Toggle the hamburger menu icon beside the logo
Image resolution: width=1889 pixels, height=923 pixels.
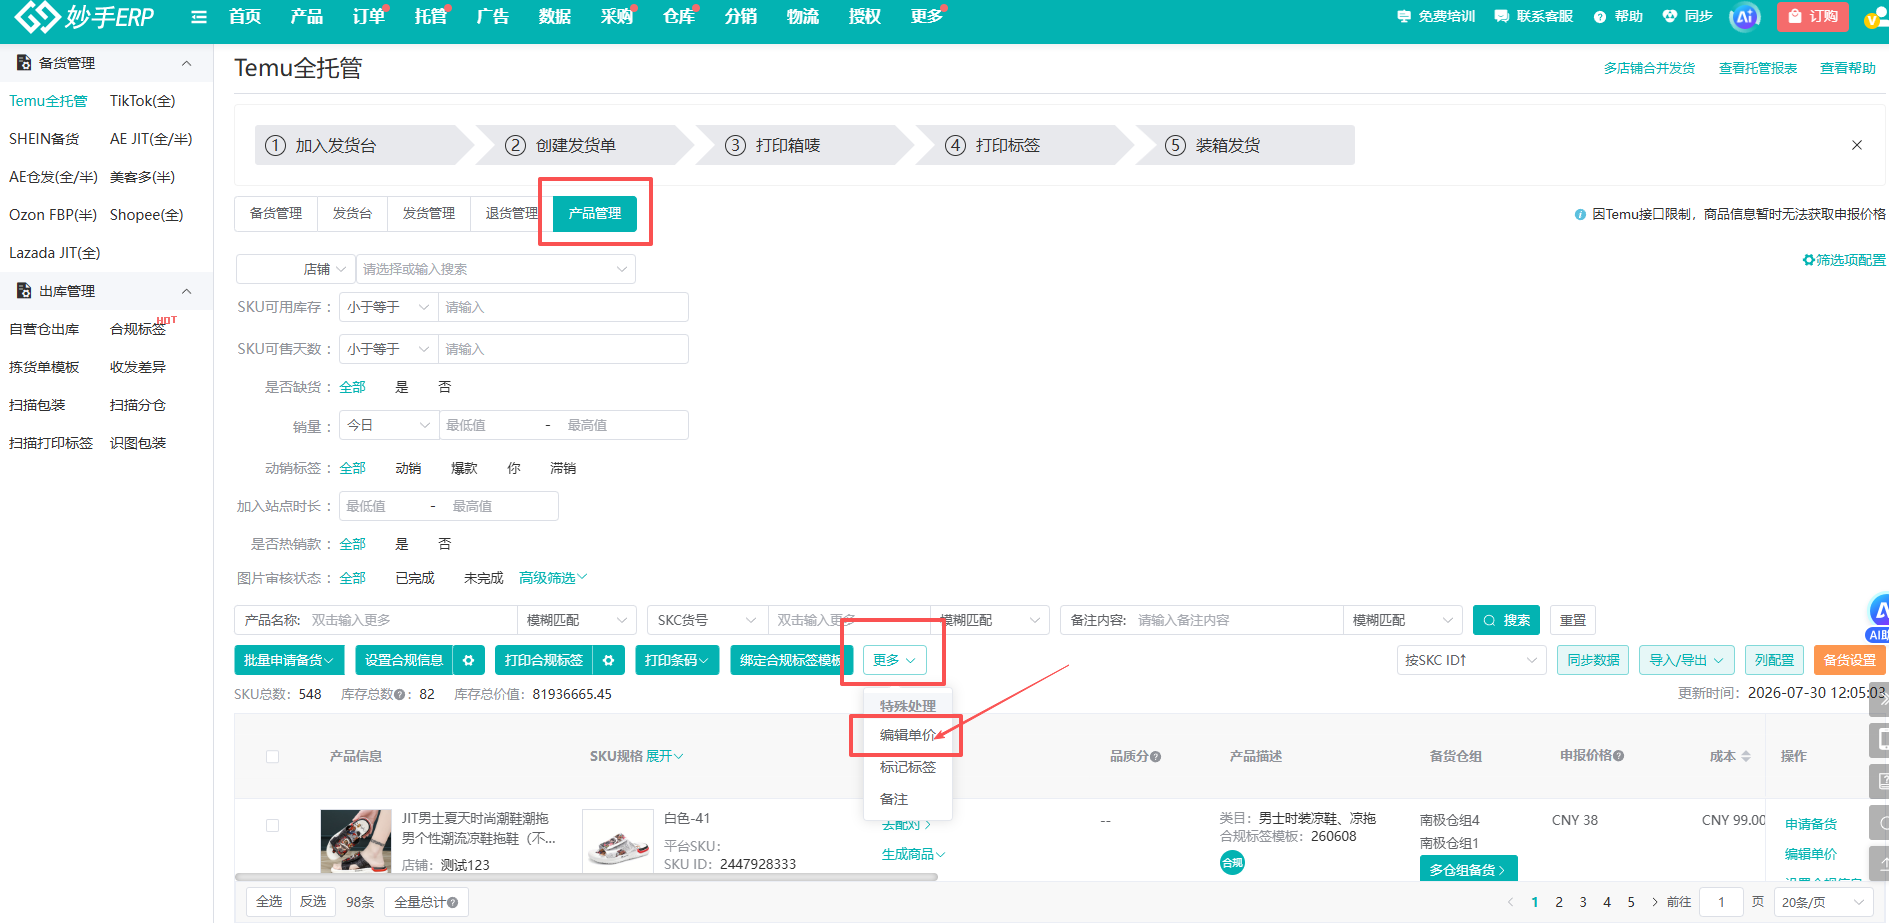199,17
